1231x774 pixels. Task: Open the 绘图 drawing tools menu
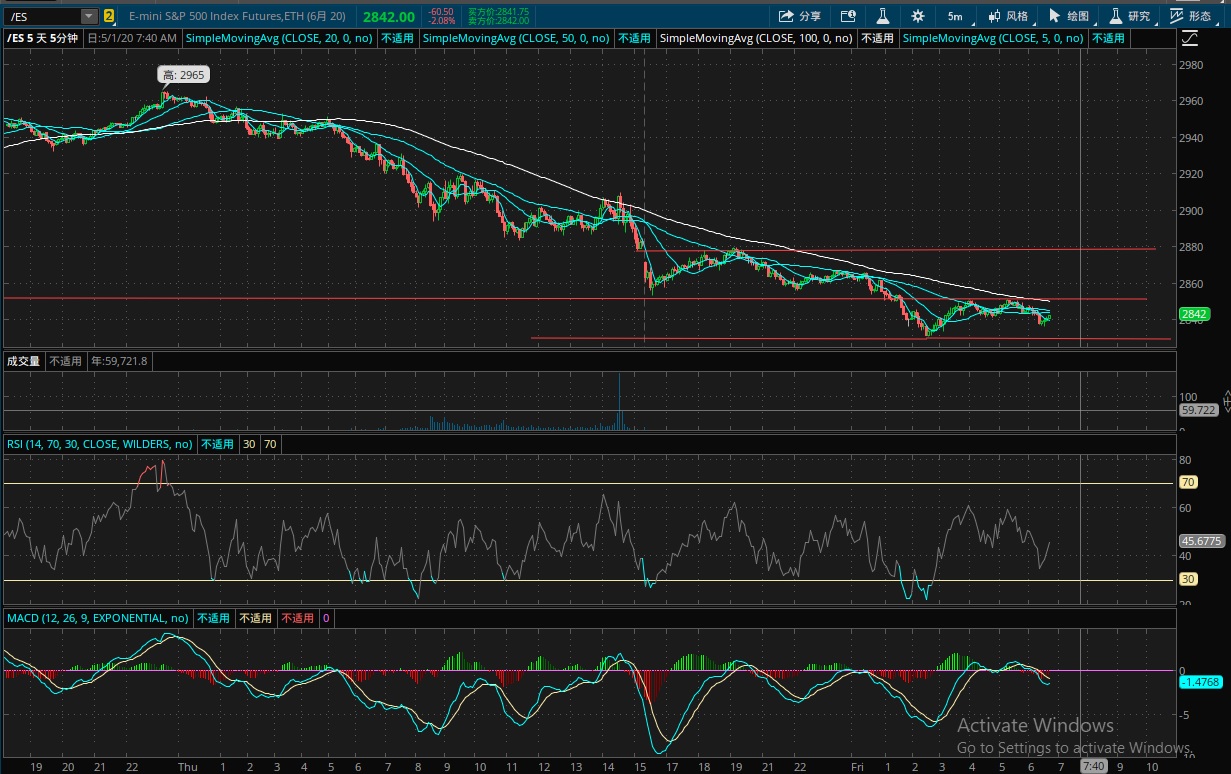tap(1069, 16)
